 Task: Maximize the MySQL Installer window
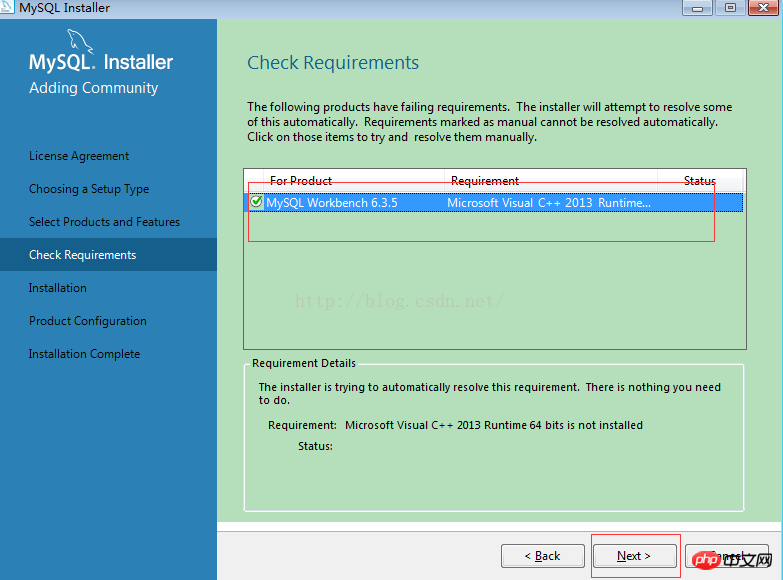730,7
